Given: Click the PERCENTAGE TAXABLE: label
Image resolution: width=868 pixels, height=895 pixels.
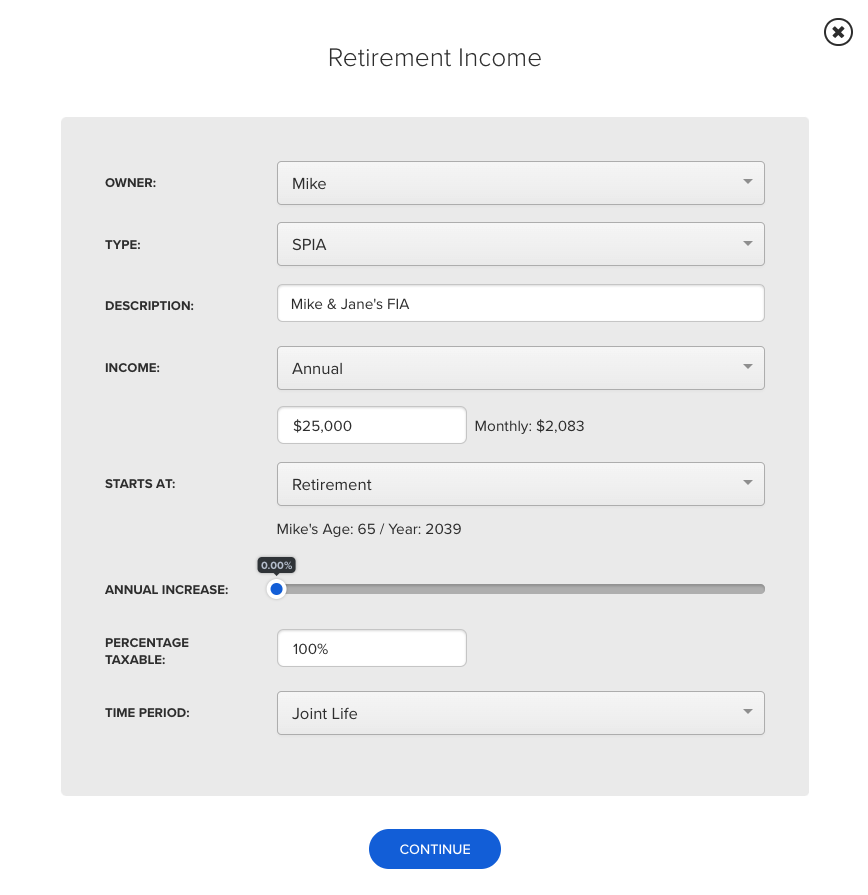Looking at the screenshot, I should pos(147,651).
